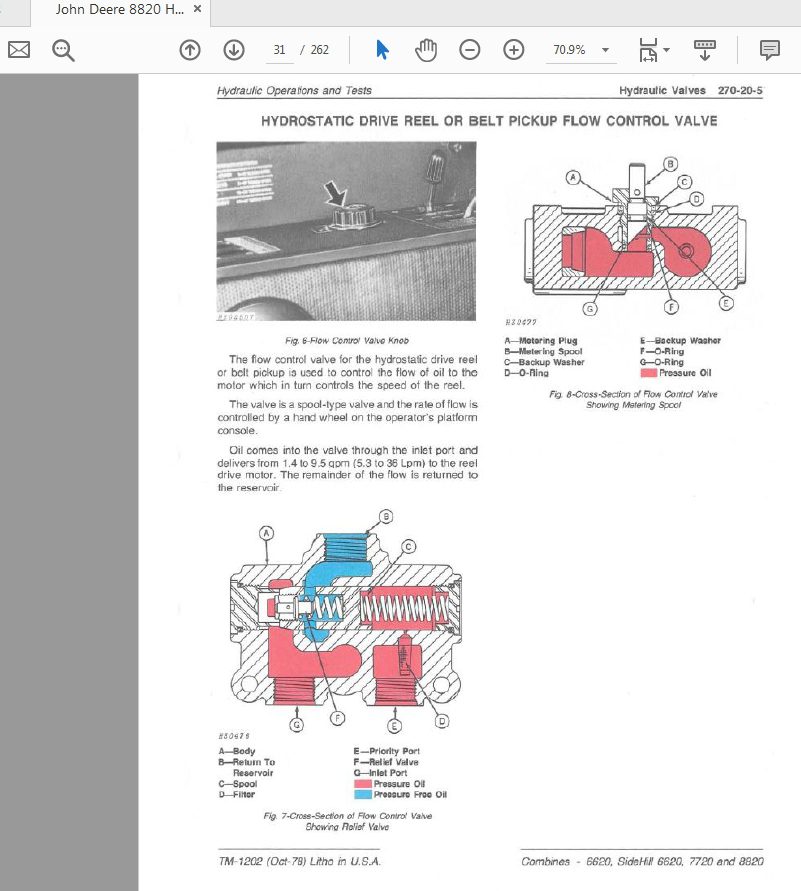Zoom in with the plus button
The width and height of the screenshot is (801, 891).
tap(514, 50)
